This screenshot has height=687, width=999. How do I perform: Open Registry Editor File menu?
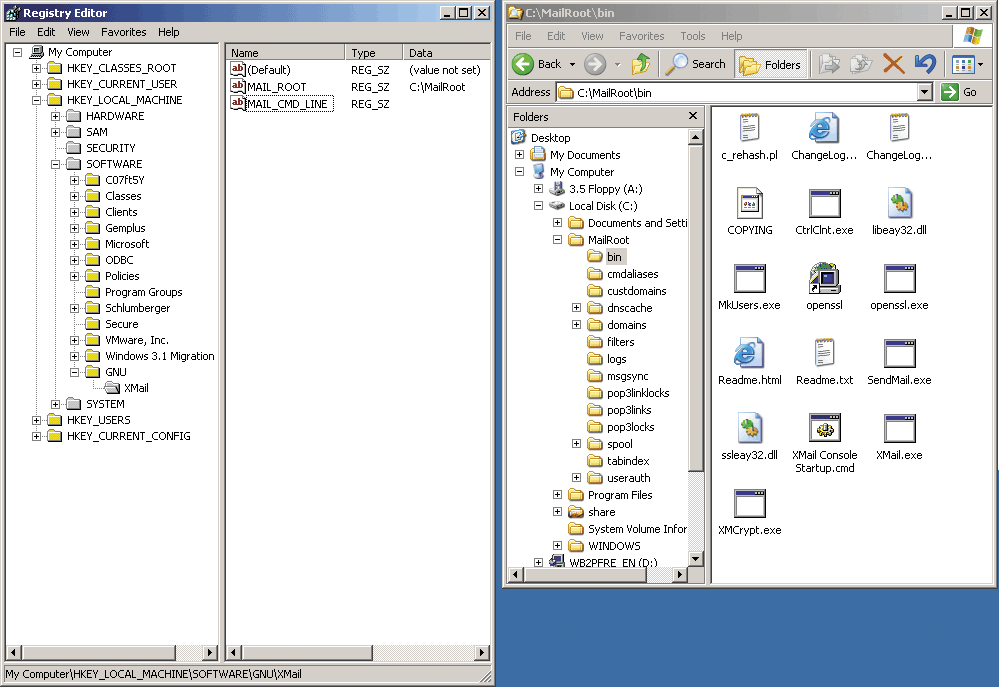[x=17, y=32]
